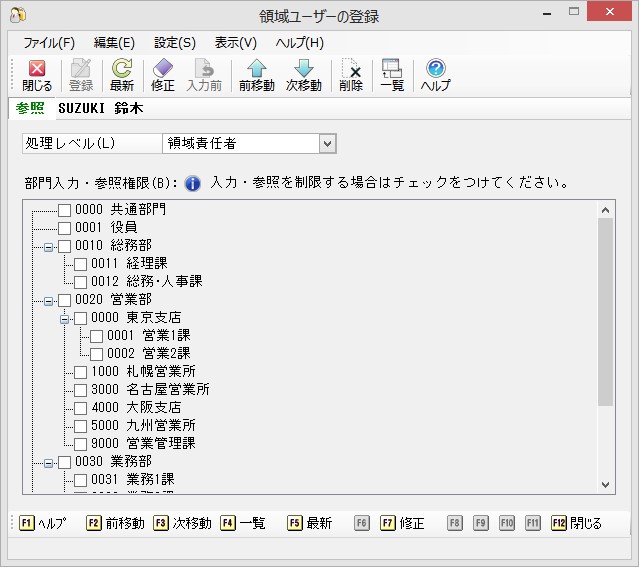This screenshot has height=567, width=639.
Task: Check the 0000 共通部門 checkbox
Action: 65,210
